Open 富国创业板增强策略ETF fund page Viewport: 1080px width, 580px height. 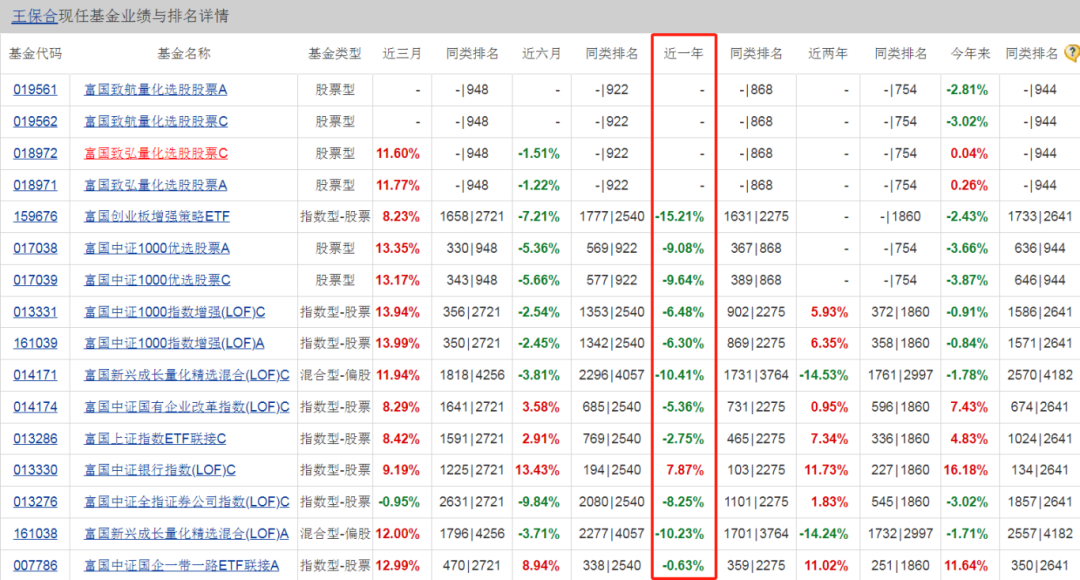pos(157,216)
